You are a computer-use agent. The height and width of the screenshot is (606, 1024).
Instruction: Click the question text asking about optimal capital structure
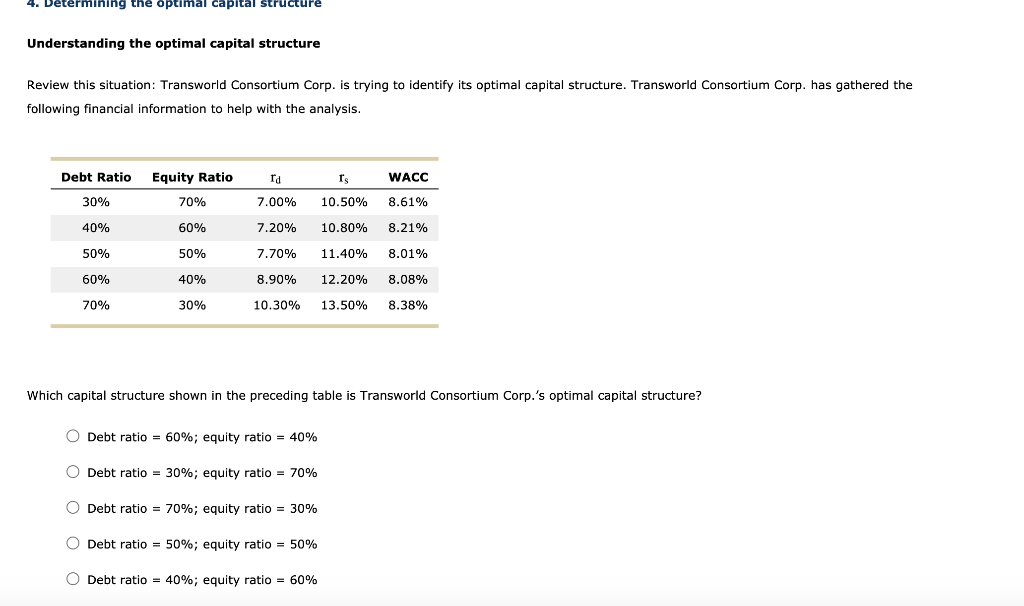364,395
